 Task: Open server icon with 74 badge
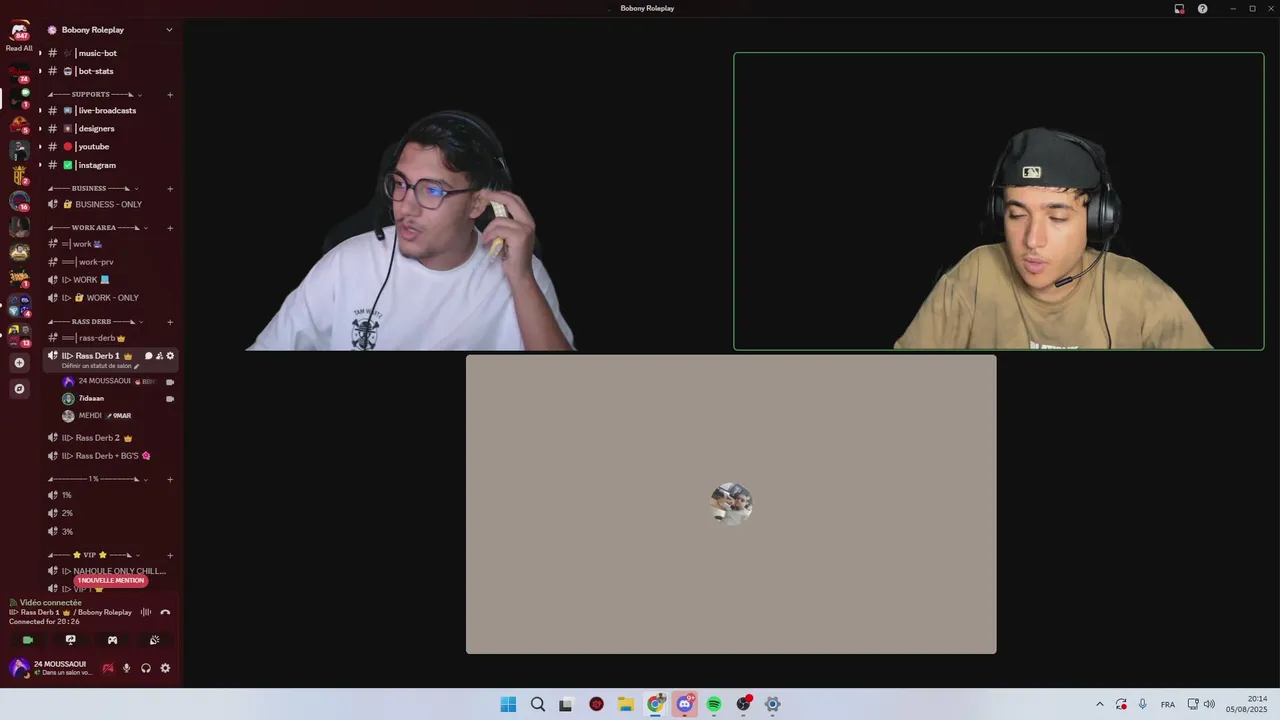[19, 72]
